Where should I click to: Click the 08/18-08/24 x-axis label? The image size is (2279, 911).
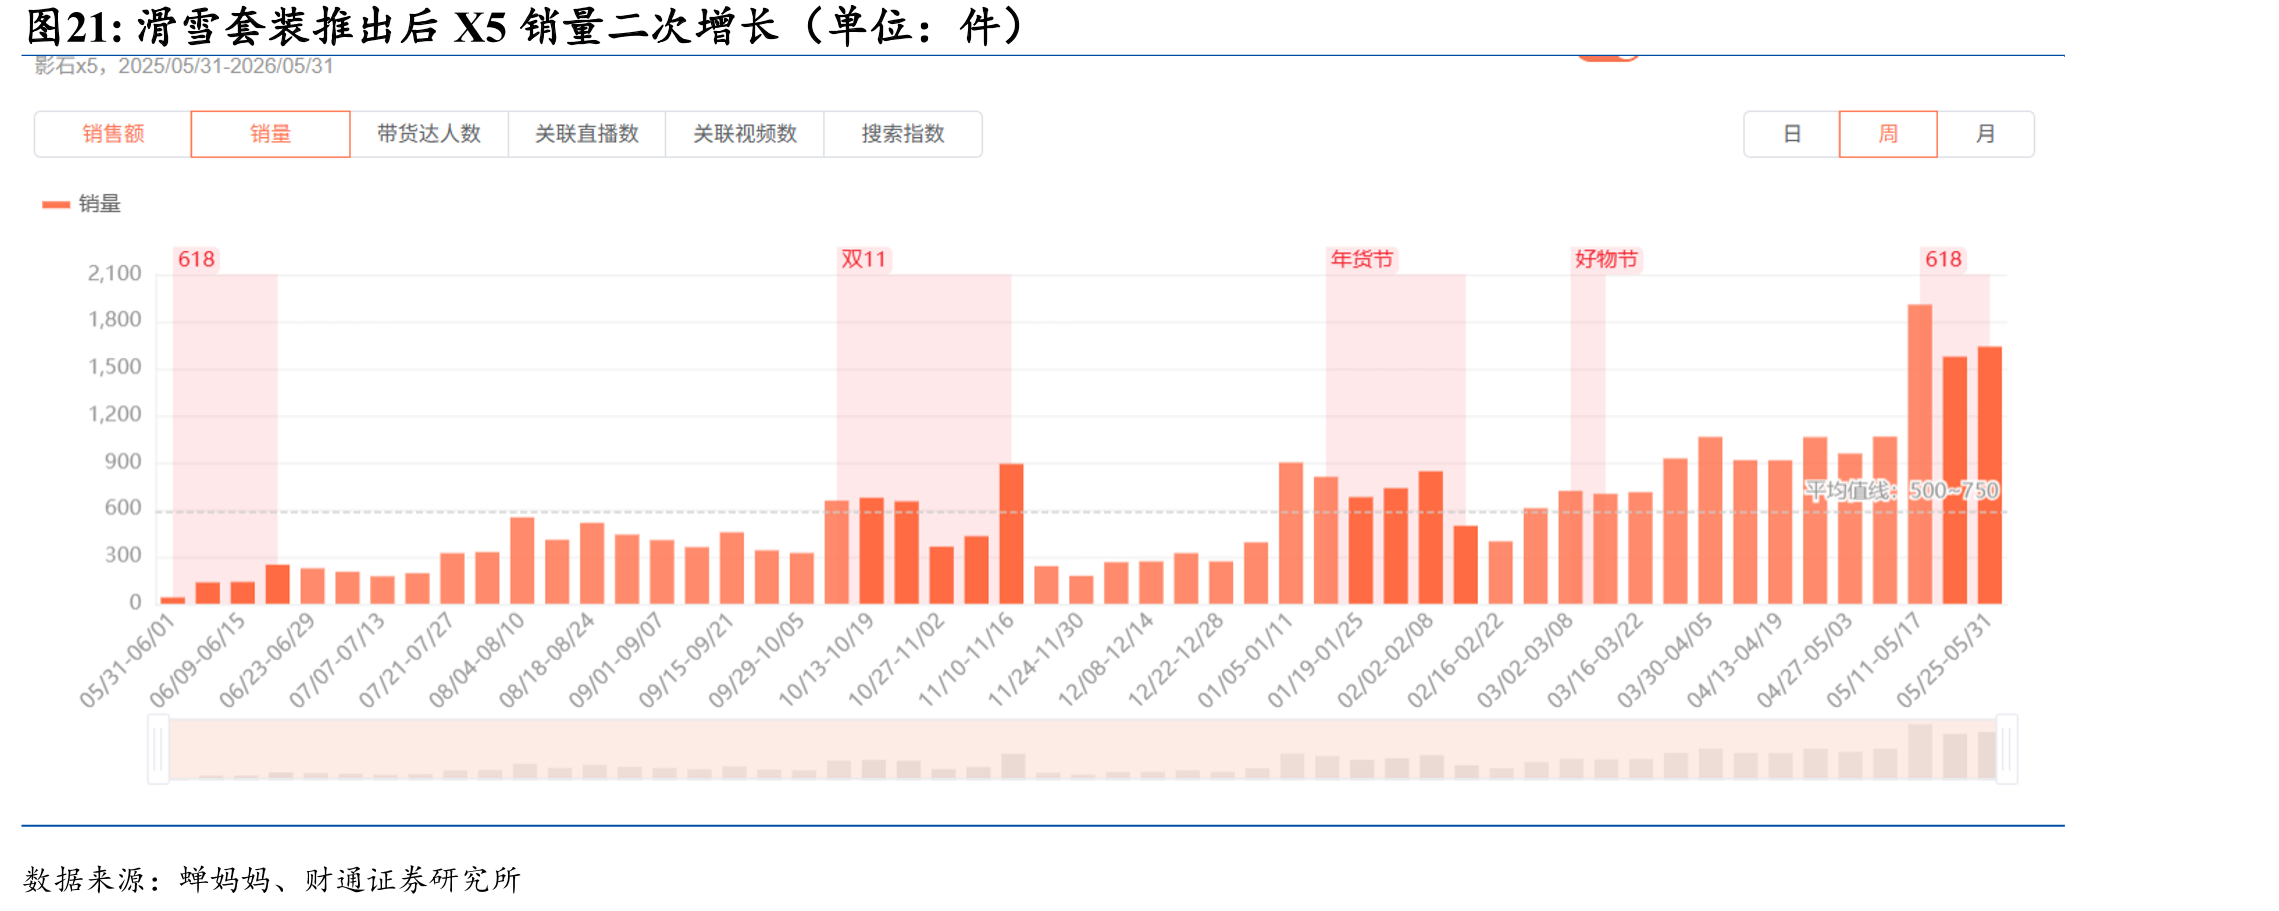pyautogui.click(x=547, y=661)
